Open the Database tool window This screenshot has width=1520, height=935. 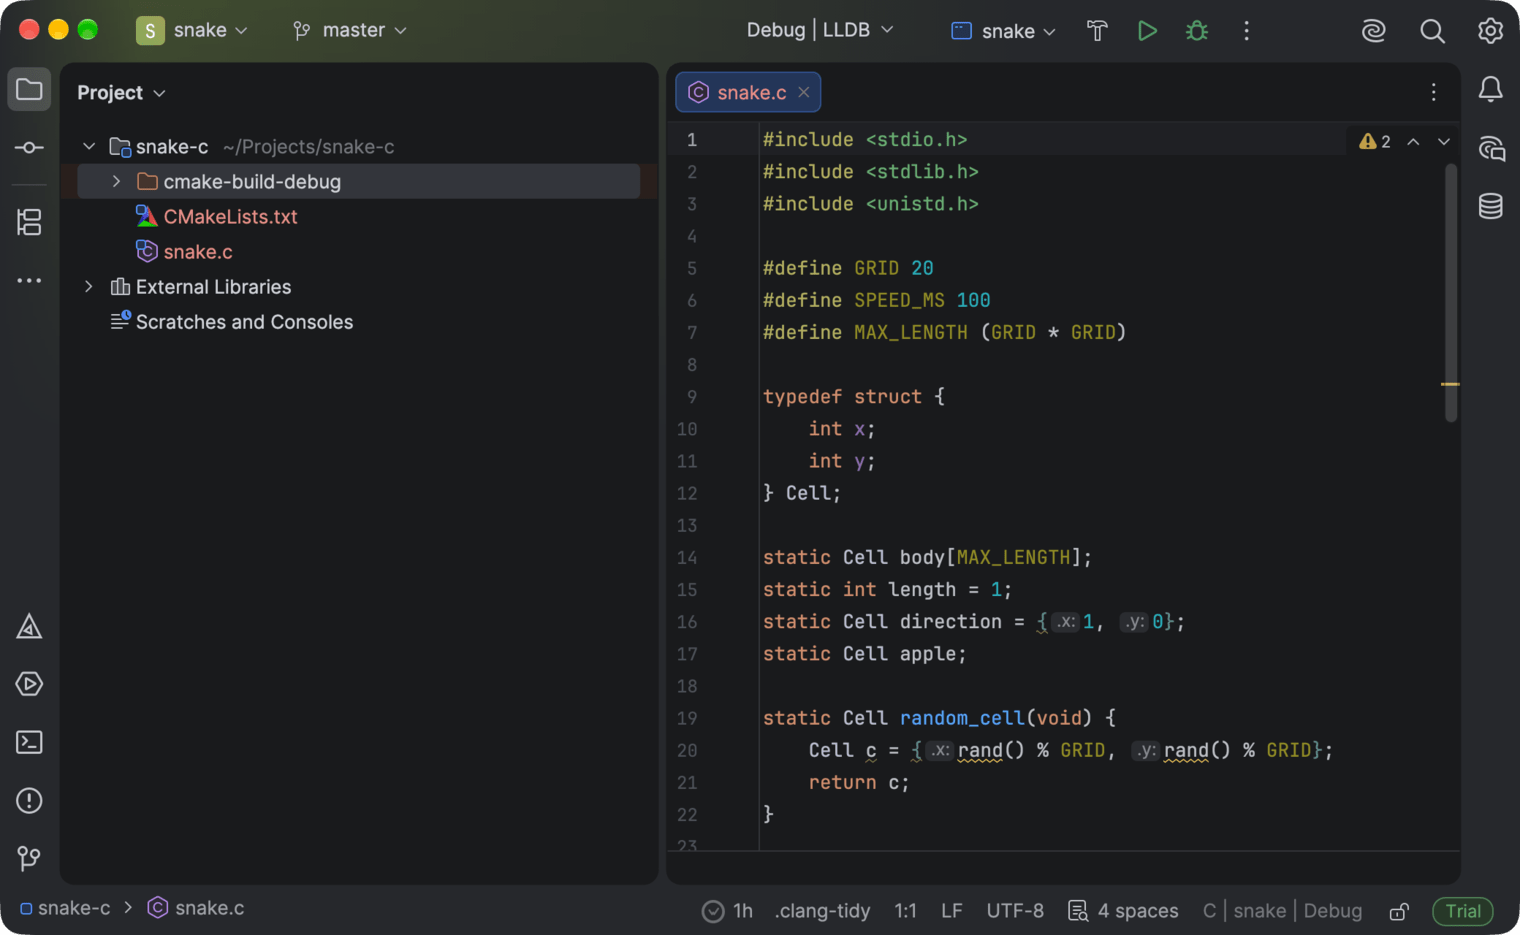point(1490,207)
